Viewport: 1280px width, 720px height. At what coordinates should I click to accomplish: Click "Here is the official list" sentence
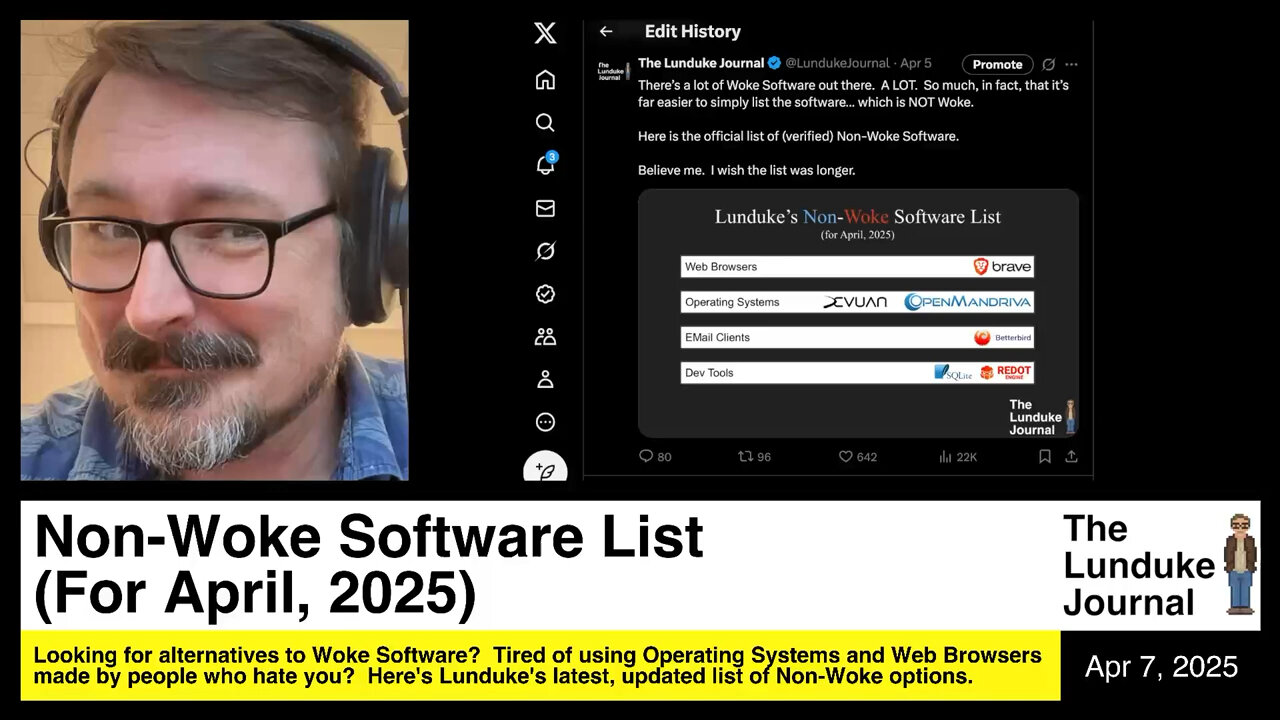(x=798, y=136)
